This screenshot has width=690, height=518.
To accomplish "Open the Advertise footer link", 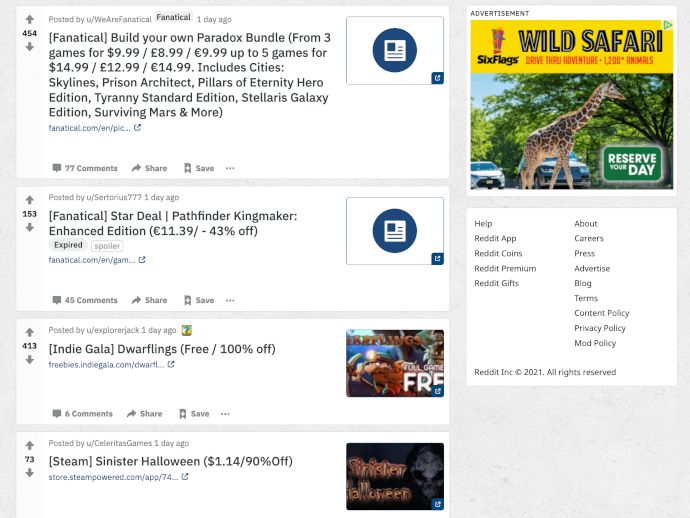I will click(592, 268).
